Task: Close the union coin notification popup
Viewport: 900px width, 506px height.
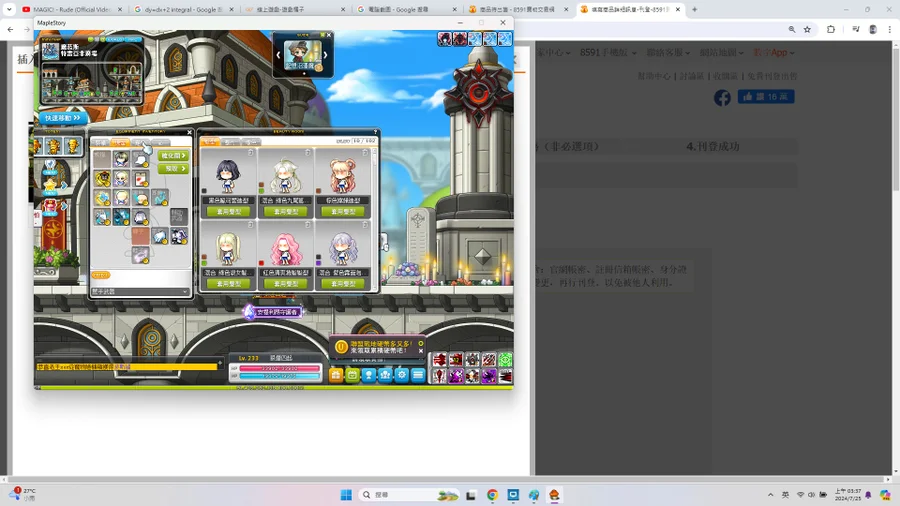Action: click(421, 351)
